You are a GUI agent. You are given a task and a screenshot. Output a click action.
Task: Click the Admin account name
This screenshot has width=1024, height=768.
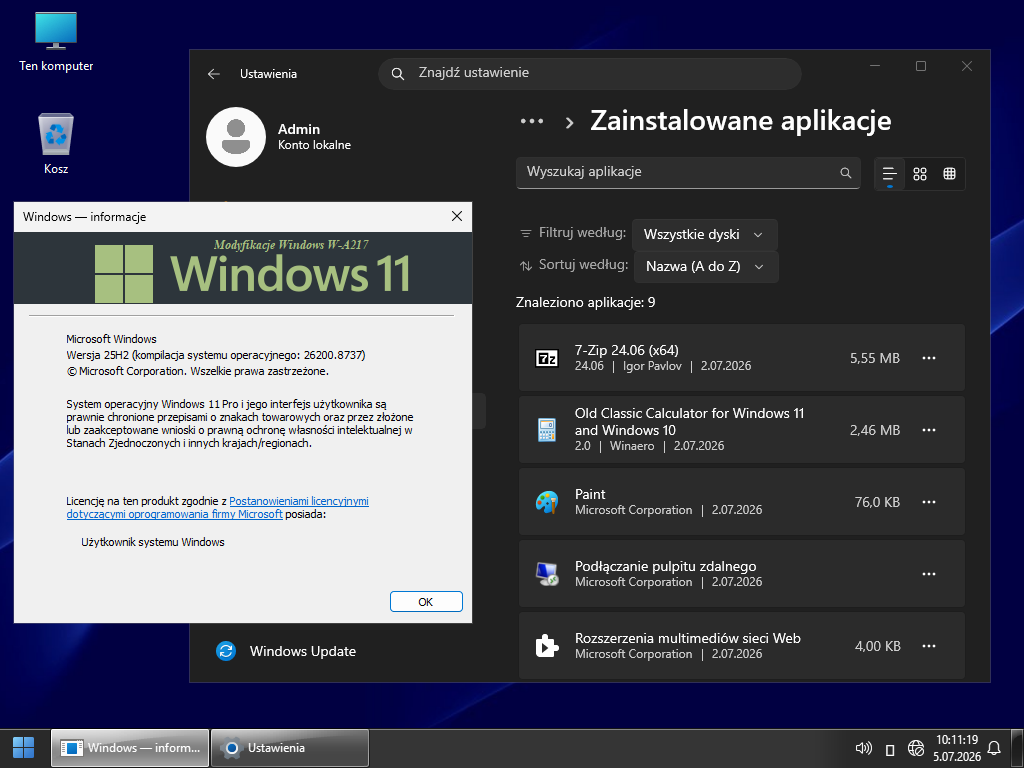pos(298,129)
